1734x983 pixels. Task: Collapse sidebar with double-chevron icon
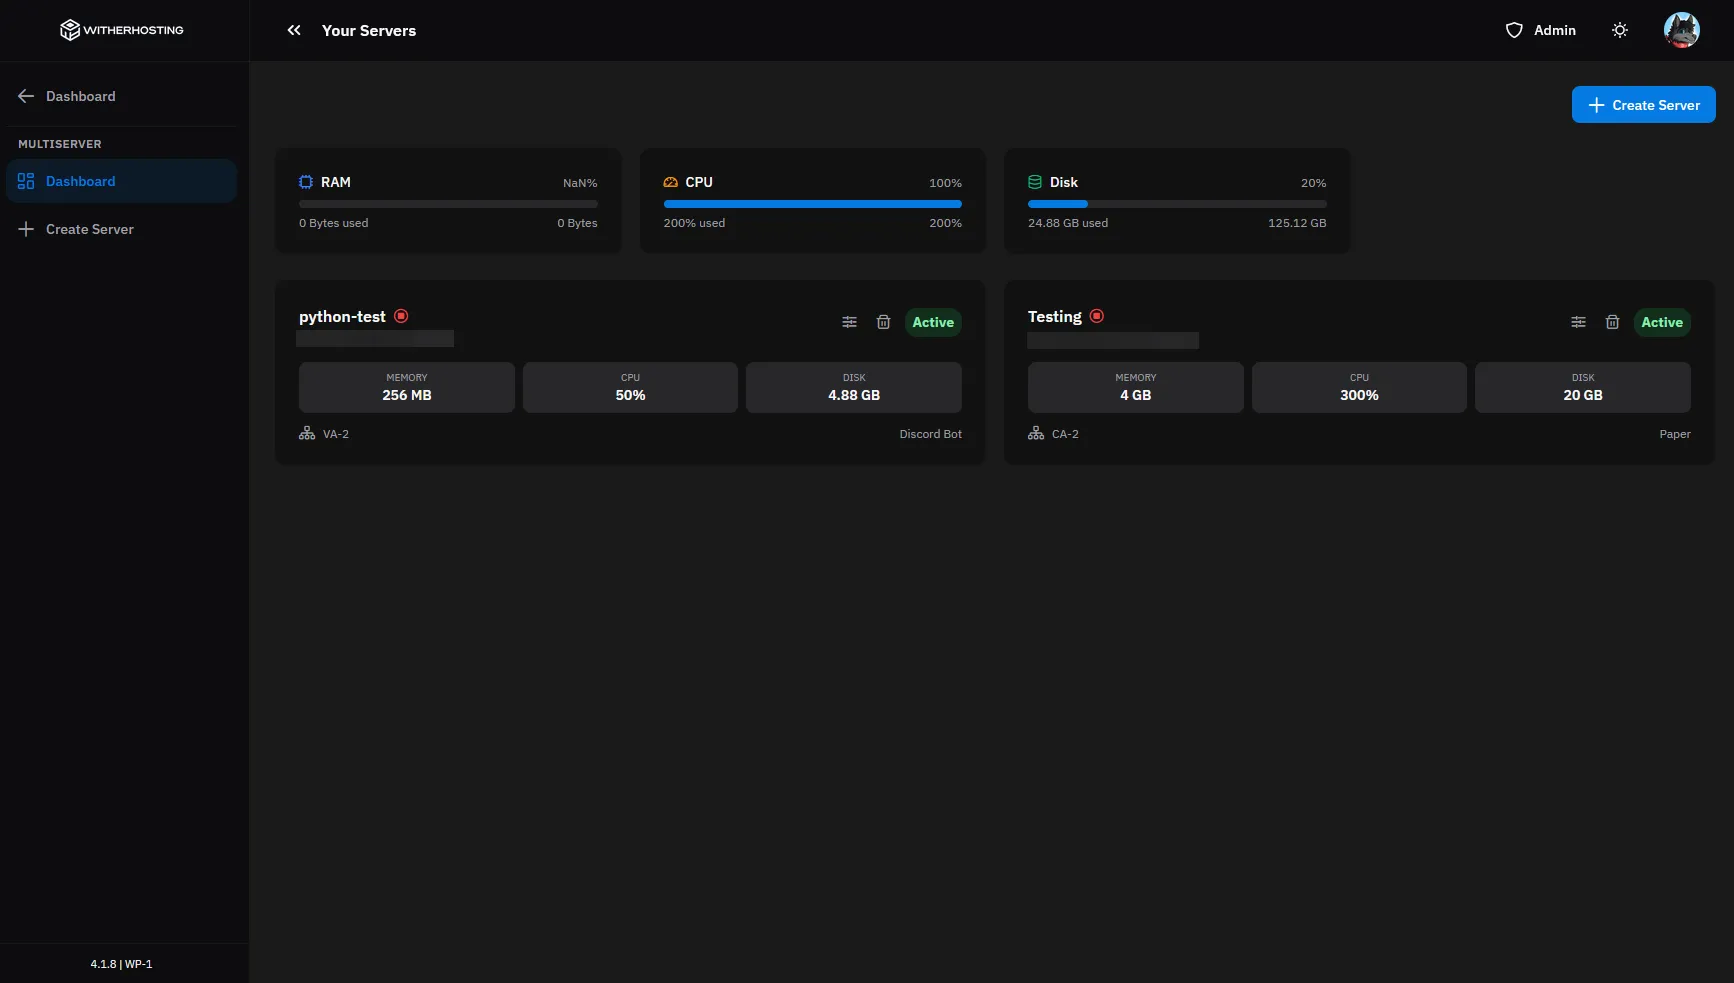tap(294, 30)
